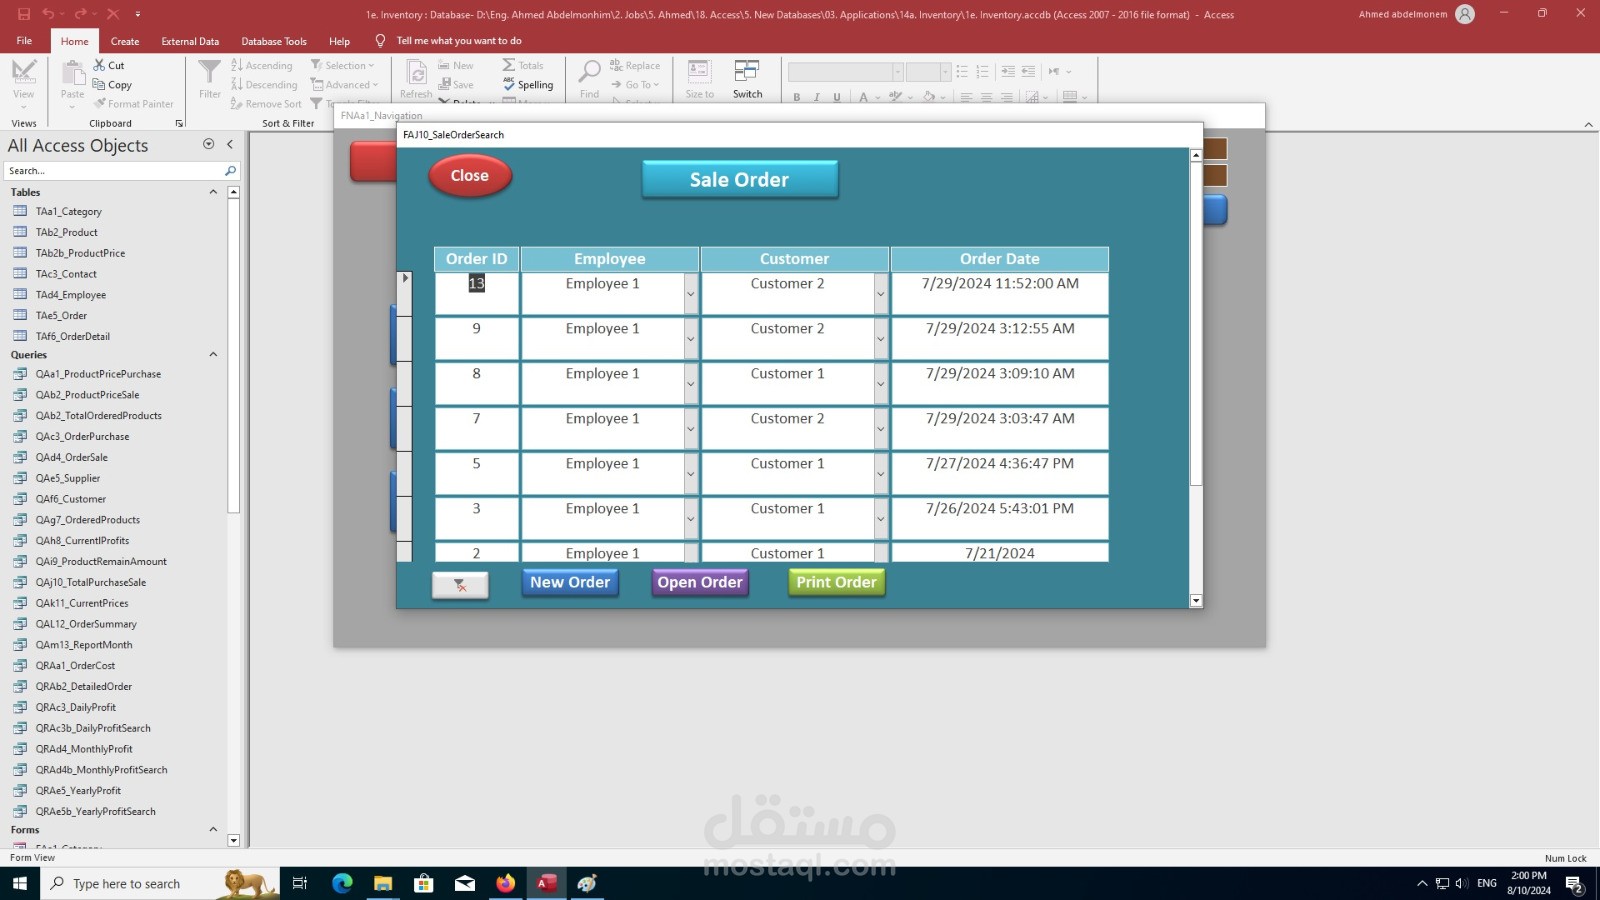Switch to the Create ribbon tab
The height and width of the screenshot is (900, 1600).
click(x=125, y=41)
